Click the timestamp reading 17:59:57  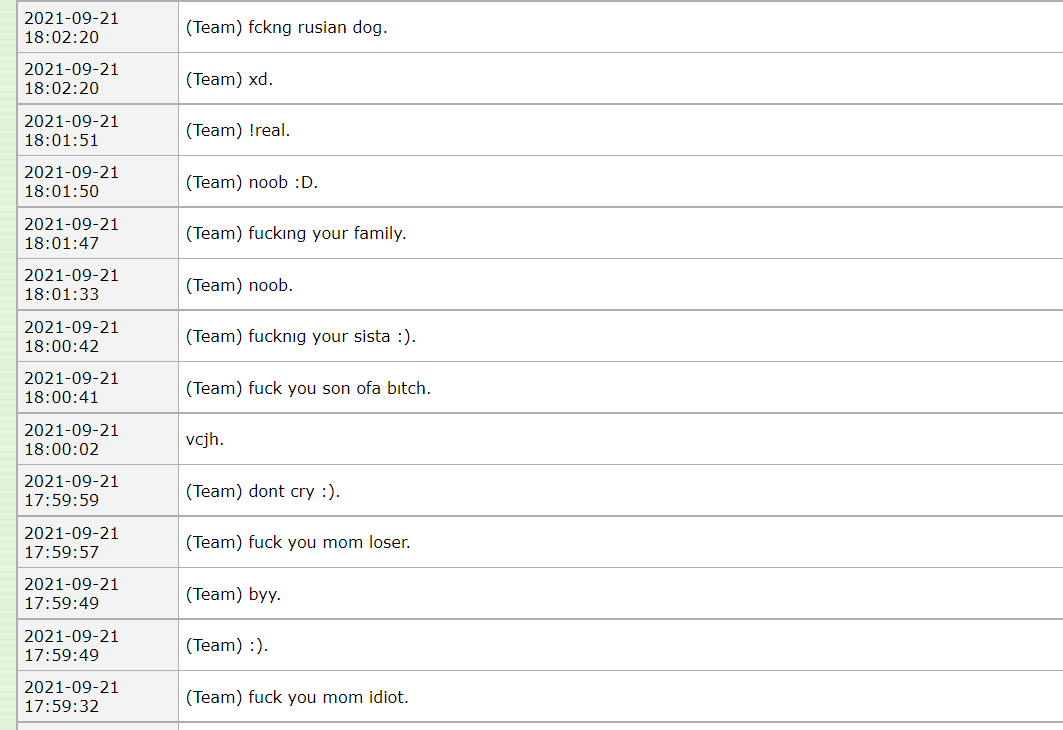pyautogui.click(x=71, y=542)
